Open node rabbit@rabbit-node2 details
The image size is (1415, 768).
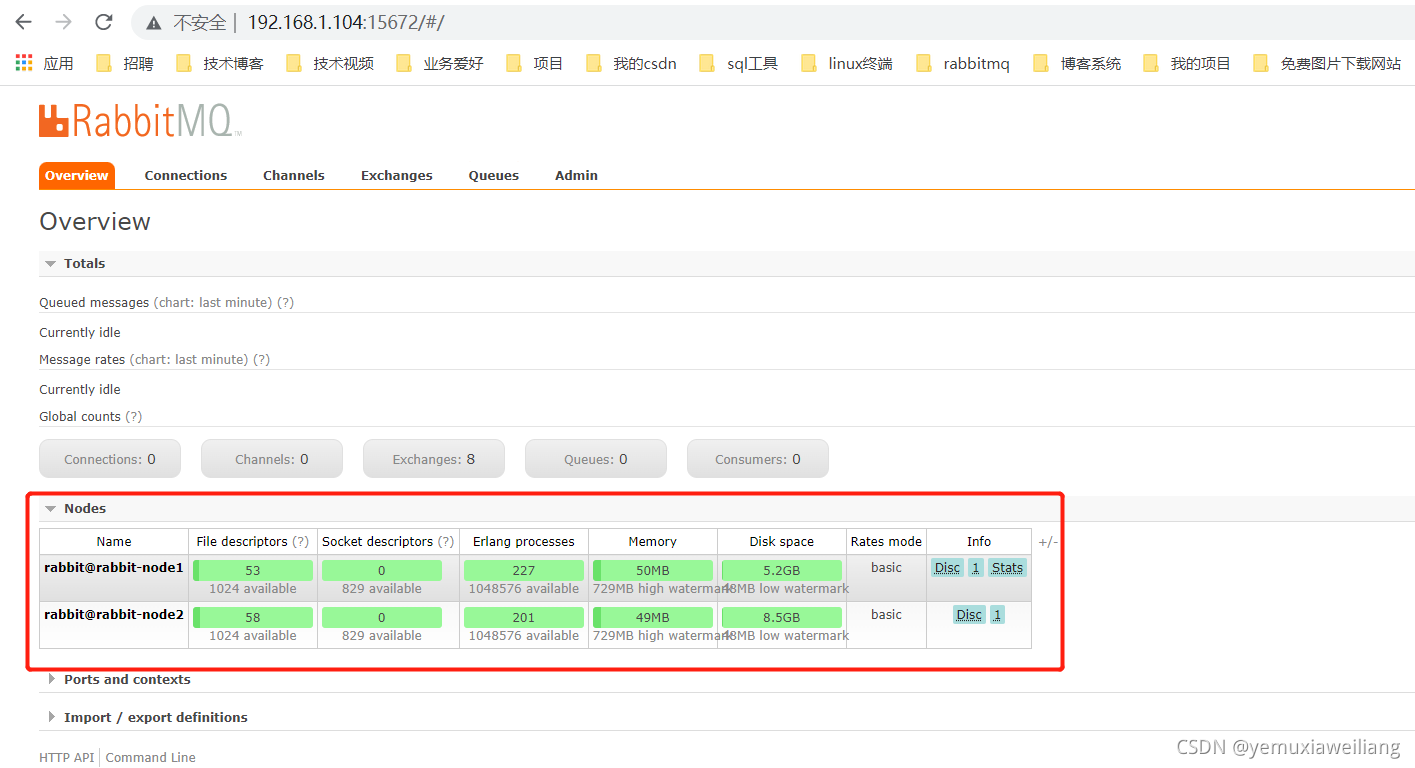click(x=114, y=614)
